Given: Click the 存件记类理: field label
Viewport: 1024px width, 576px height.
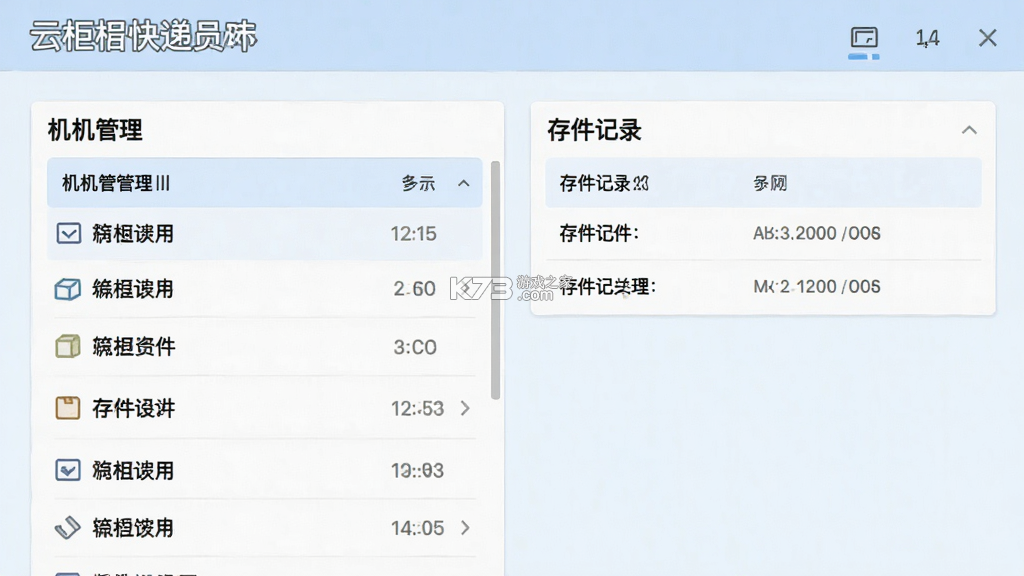Looking at the screenshot, I should click(x=607, y=287).
